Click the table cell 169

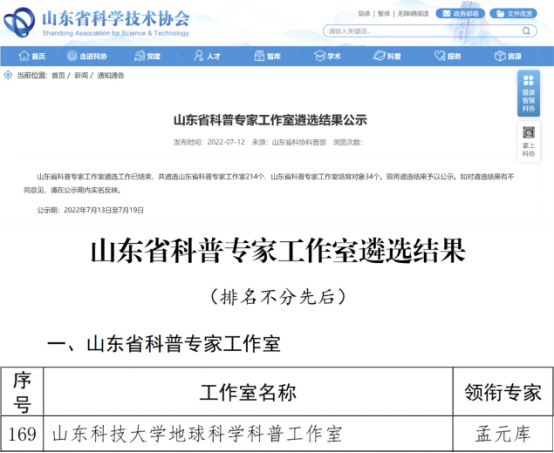[22, 434]
